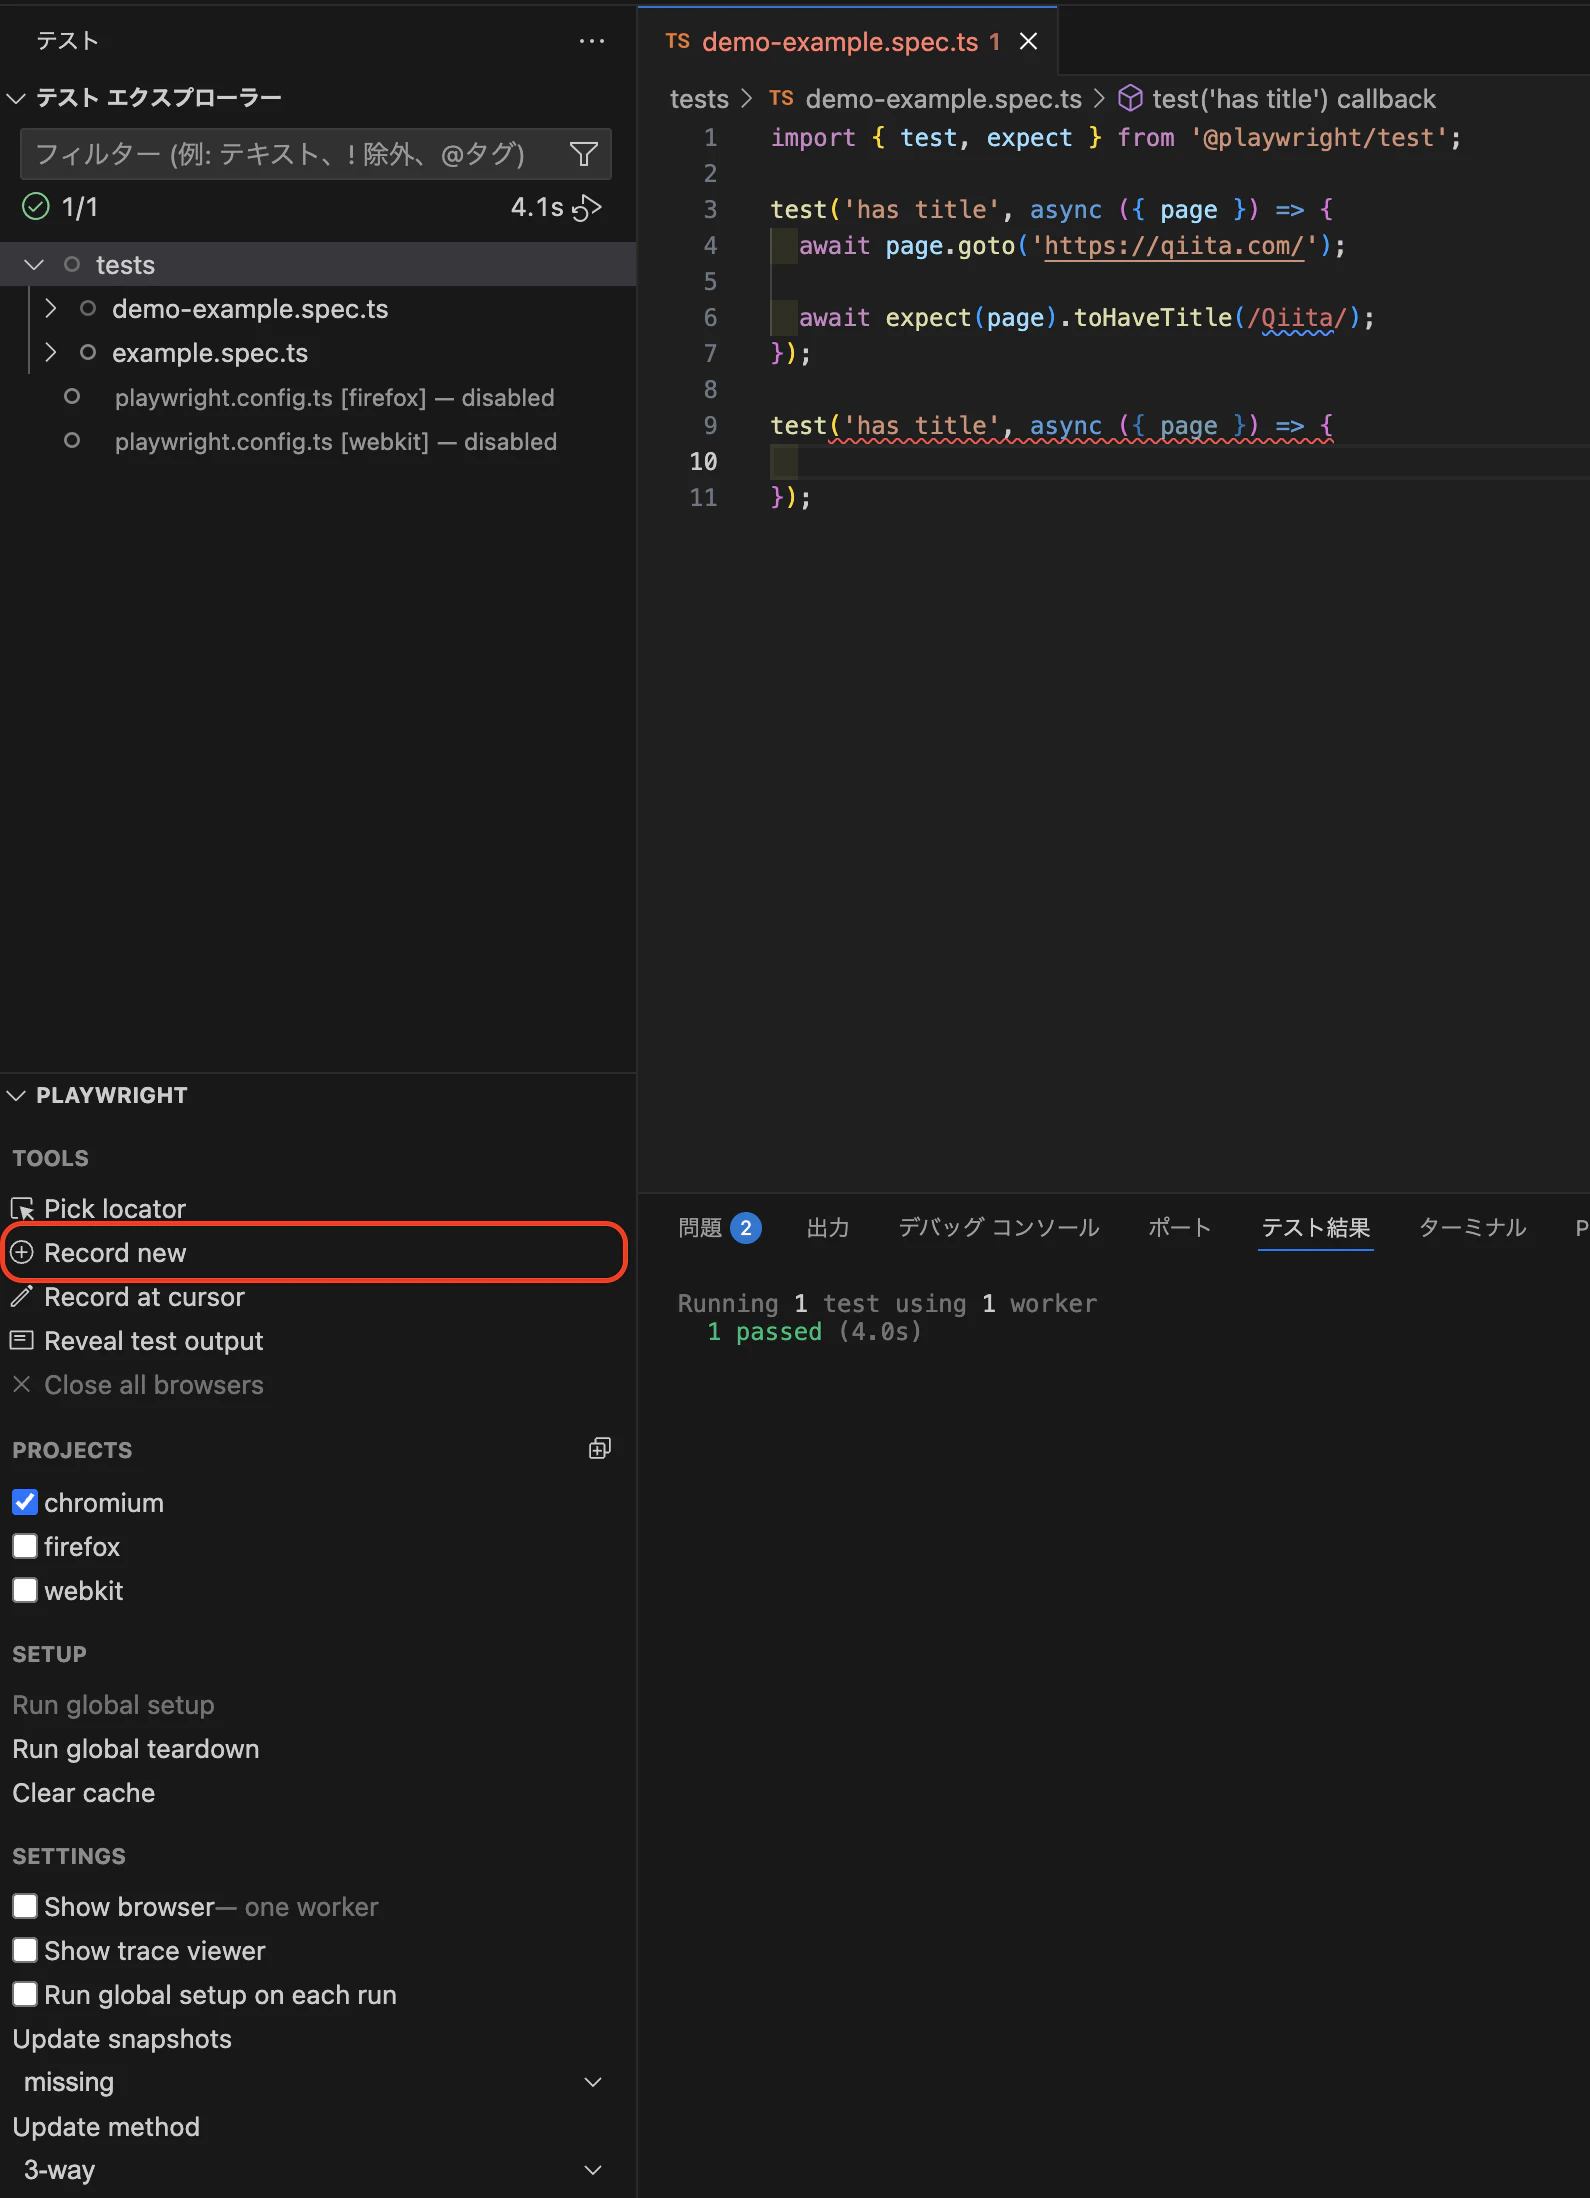This screenshot has height=2198, width=1590.
Task: Click status circle beside example.spec.ts
Action: click(x=88, y=352)
